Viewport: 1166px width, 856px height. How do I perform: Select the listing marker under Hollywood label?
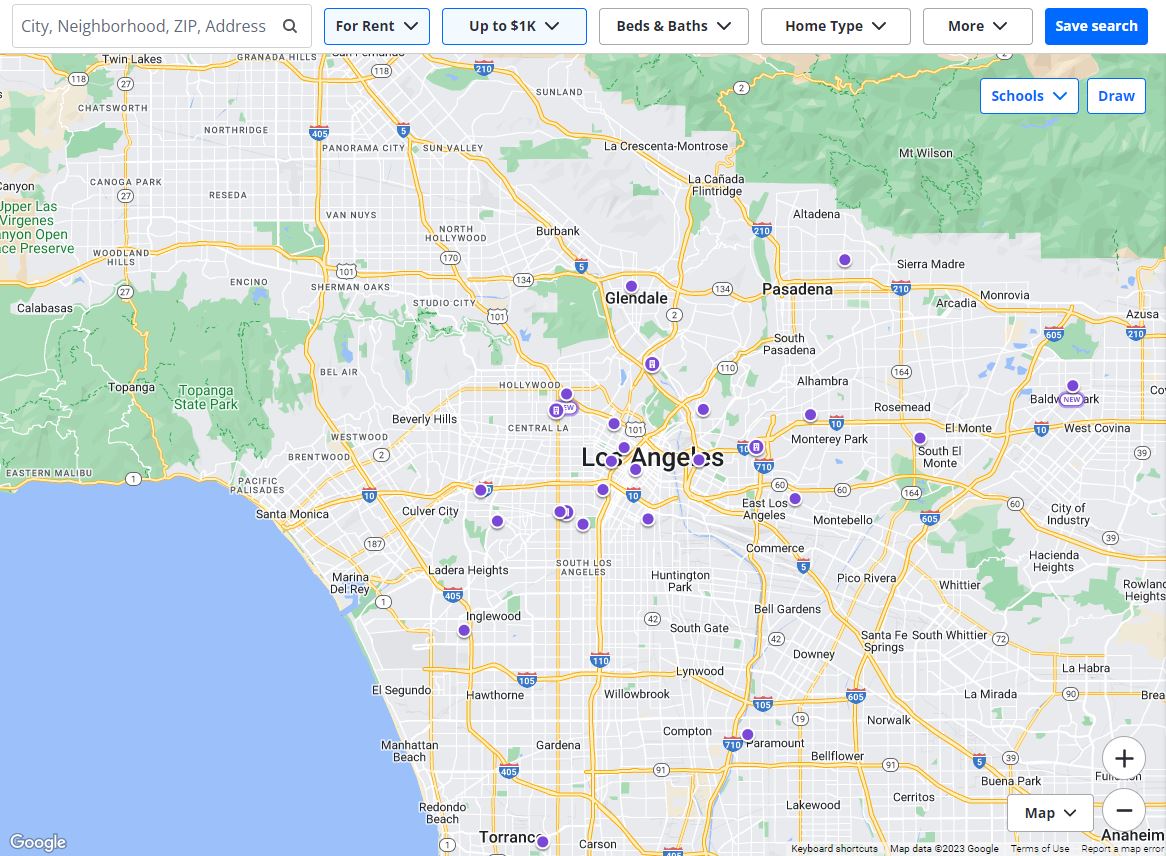[x=567, y=394]
